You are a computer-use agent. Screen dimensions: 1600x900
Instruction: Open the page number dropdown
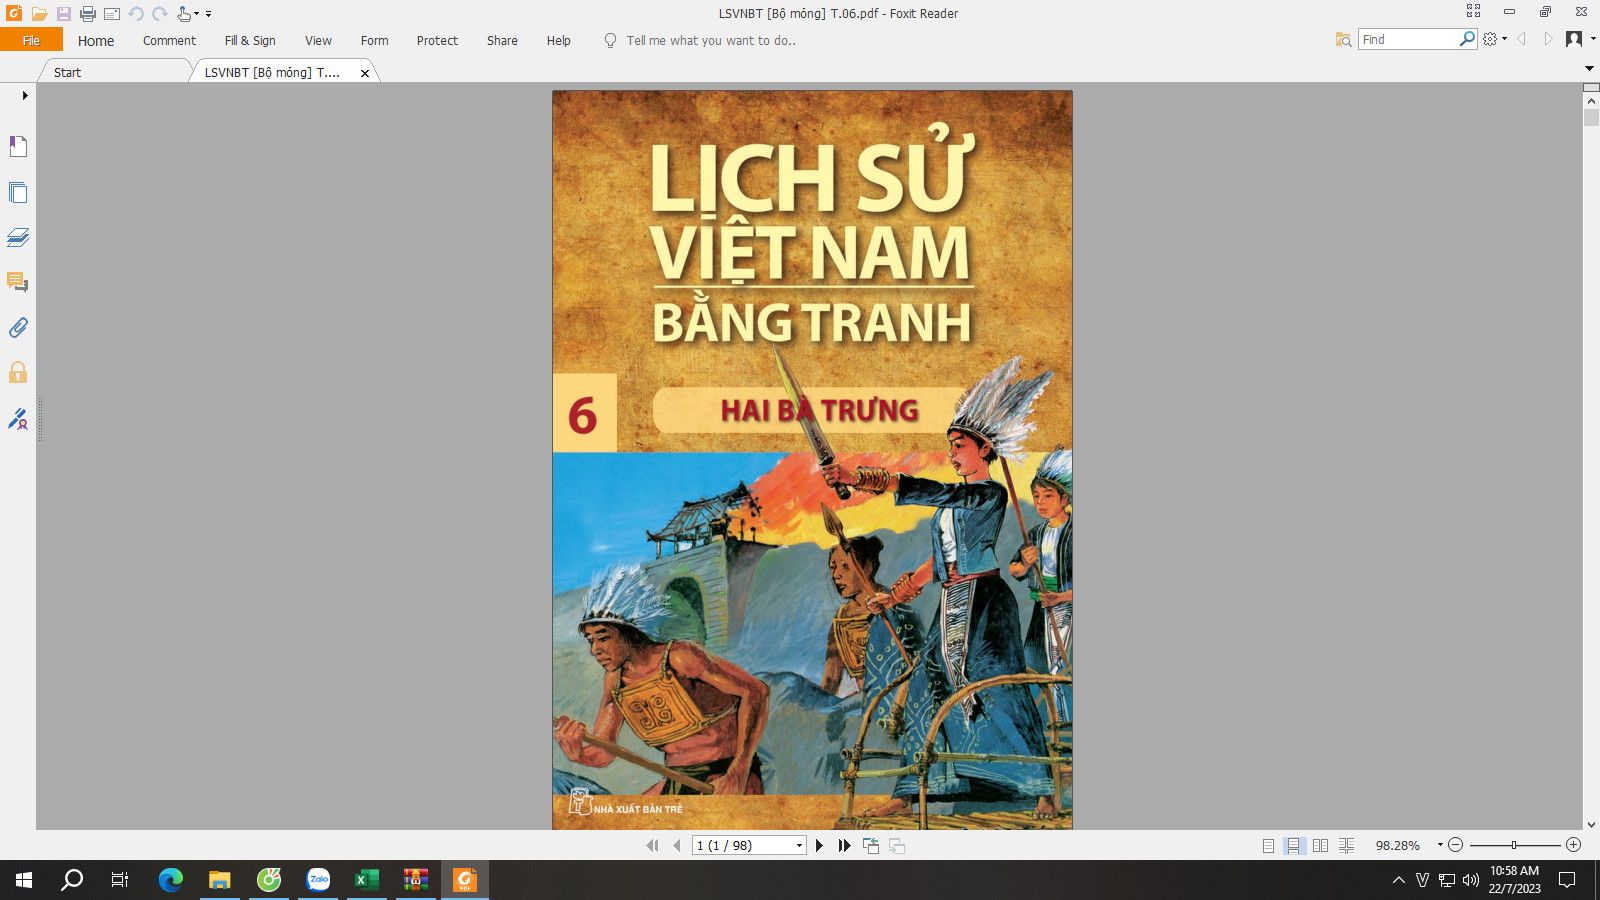click(799, 846)
